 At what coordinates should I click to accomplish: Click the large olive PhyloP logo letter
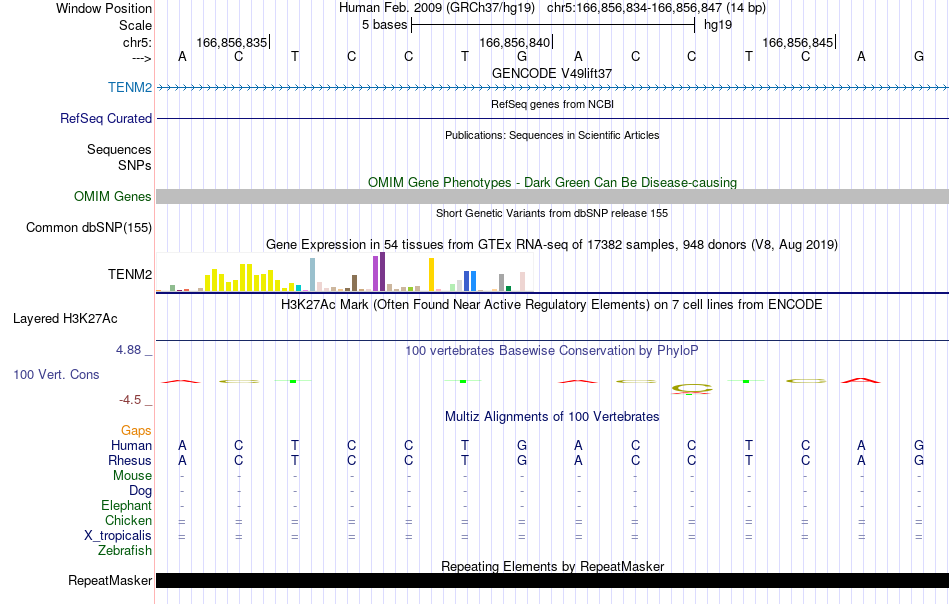pyautogui.click(x=691, y=388)
